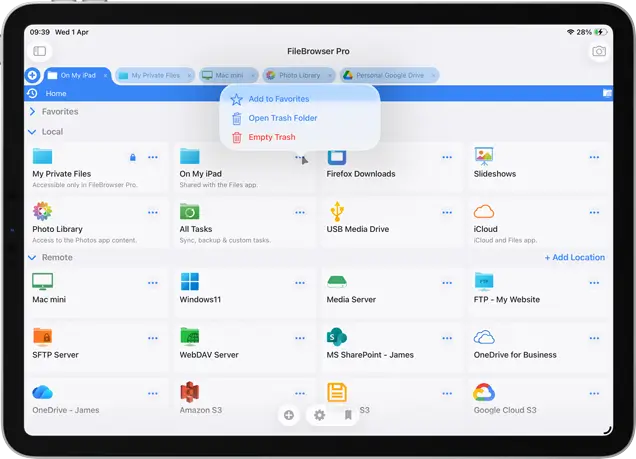Click the battery indicator in status bar

coord(601,32)
